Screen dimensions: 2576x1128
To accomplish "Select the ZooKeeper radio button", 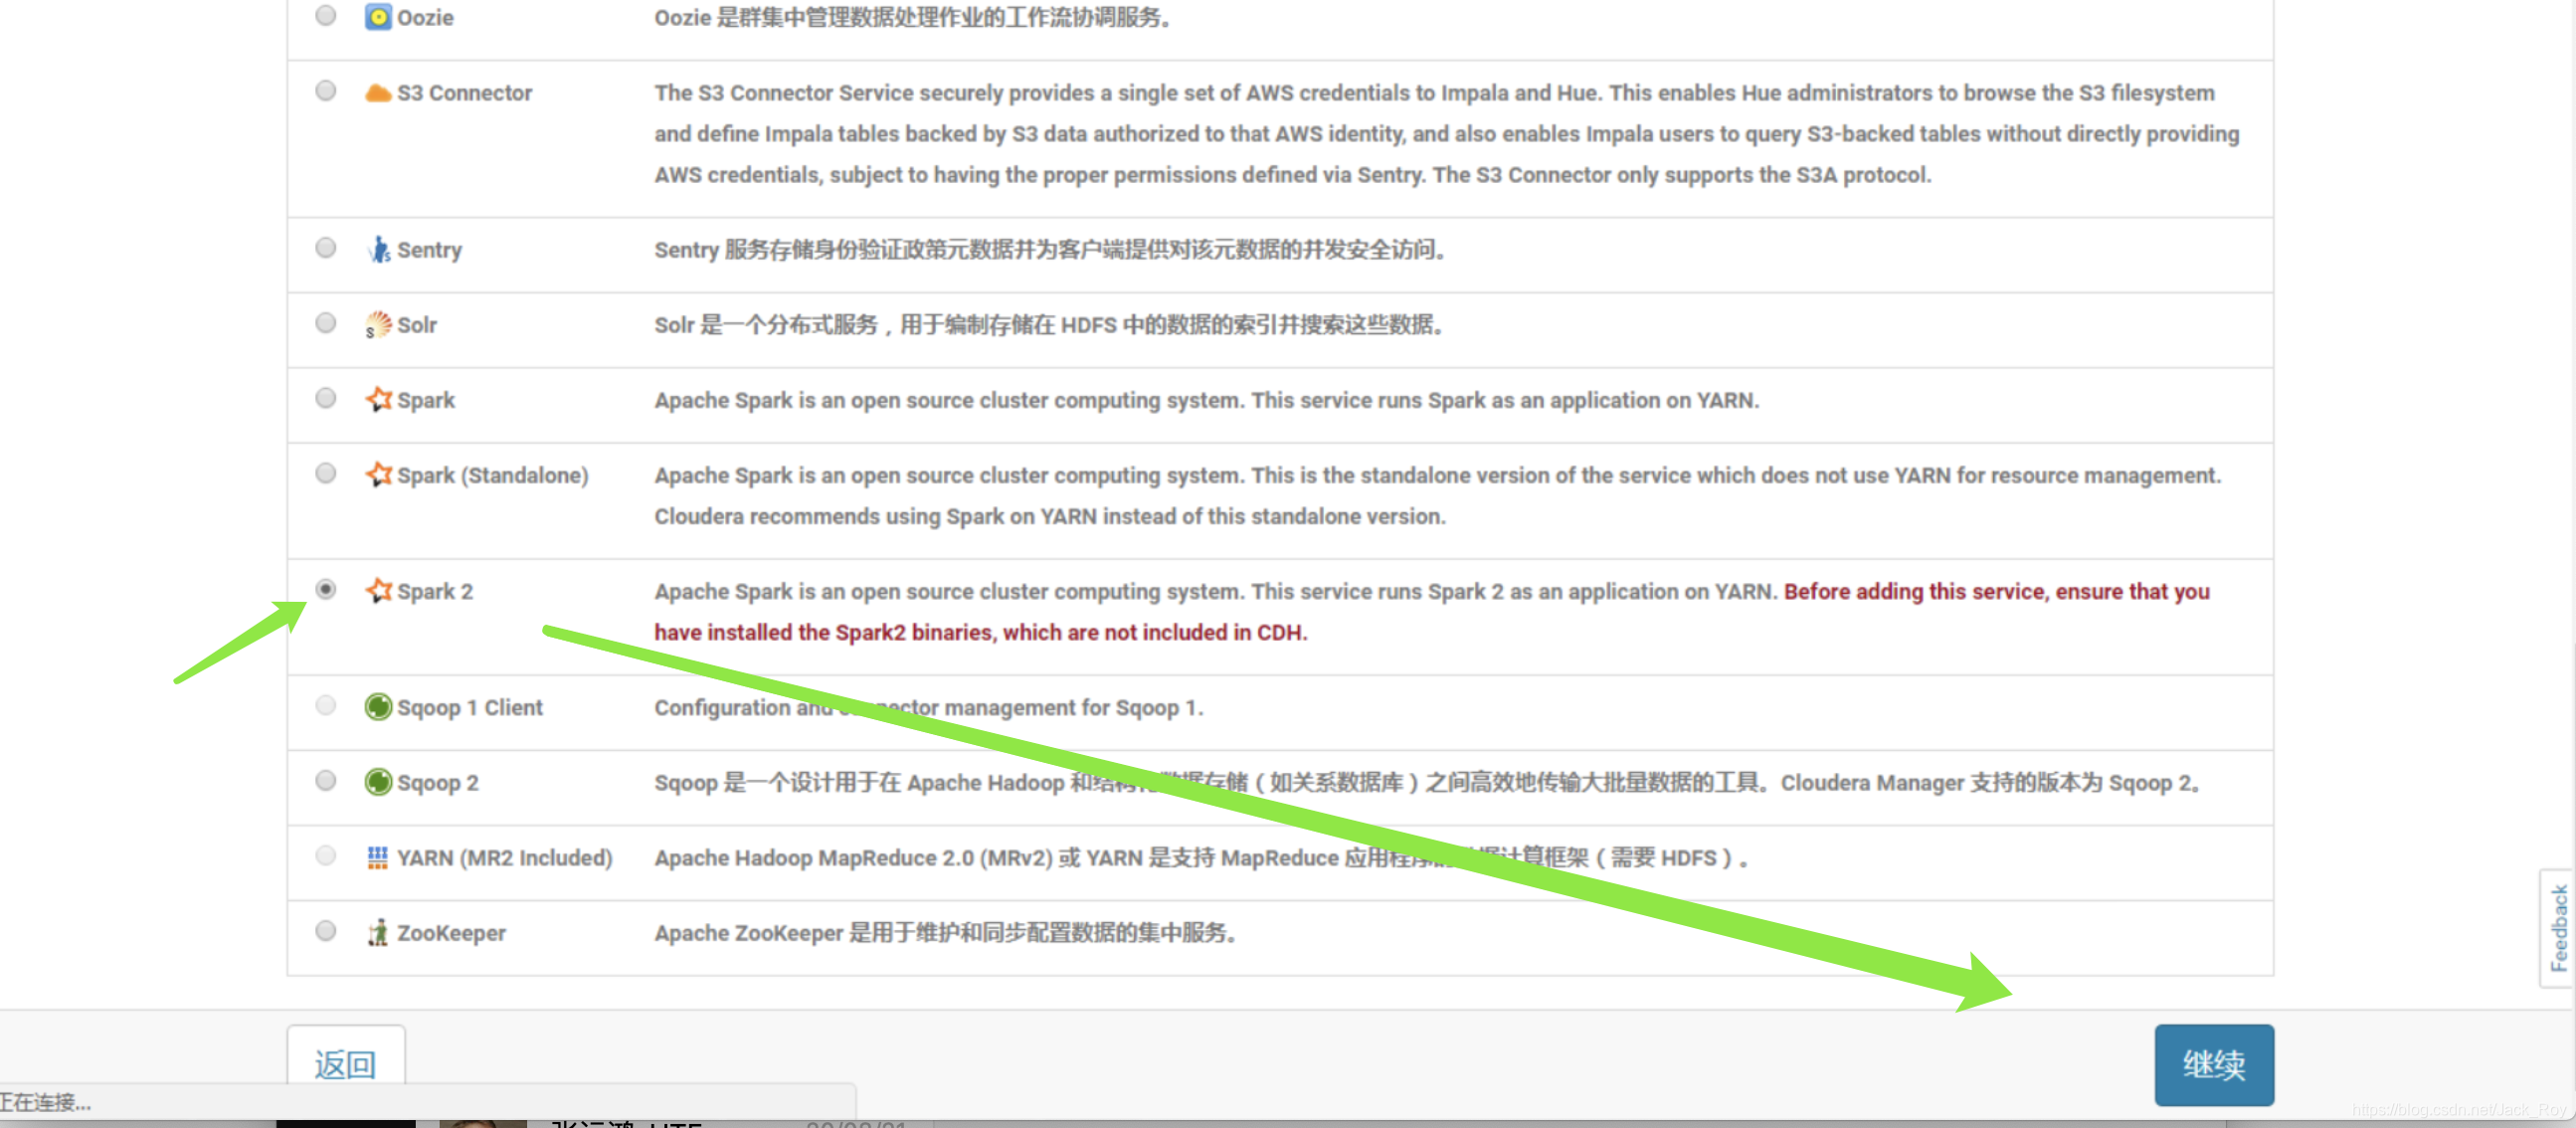I will [326, 931].
